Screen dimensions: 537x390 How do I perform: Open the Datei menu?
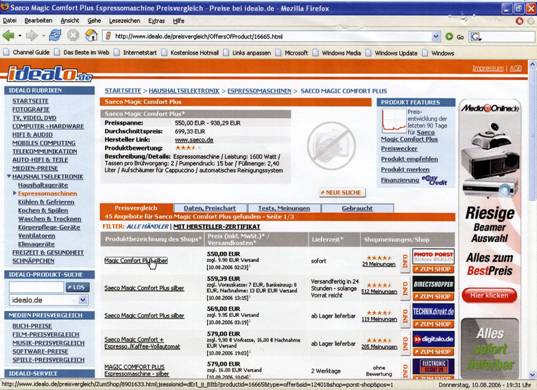click(x=10, y=21)
